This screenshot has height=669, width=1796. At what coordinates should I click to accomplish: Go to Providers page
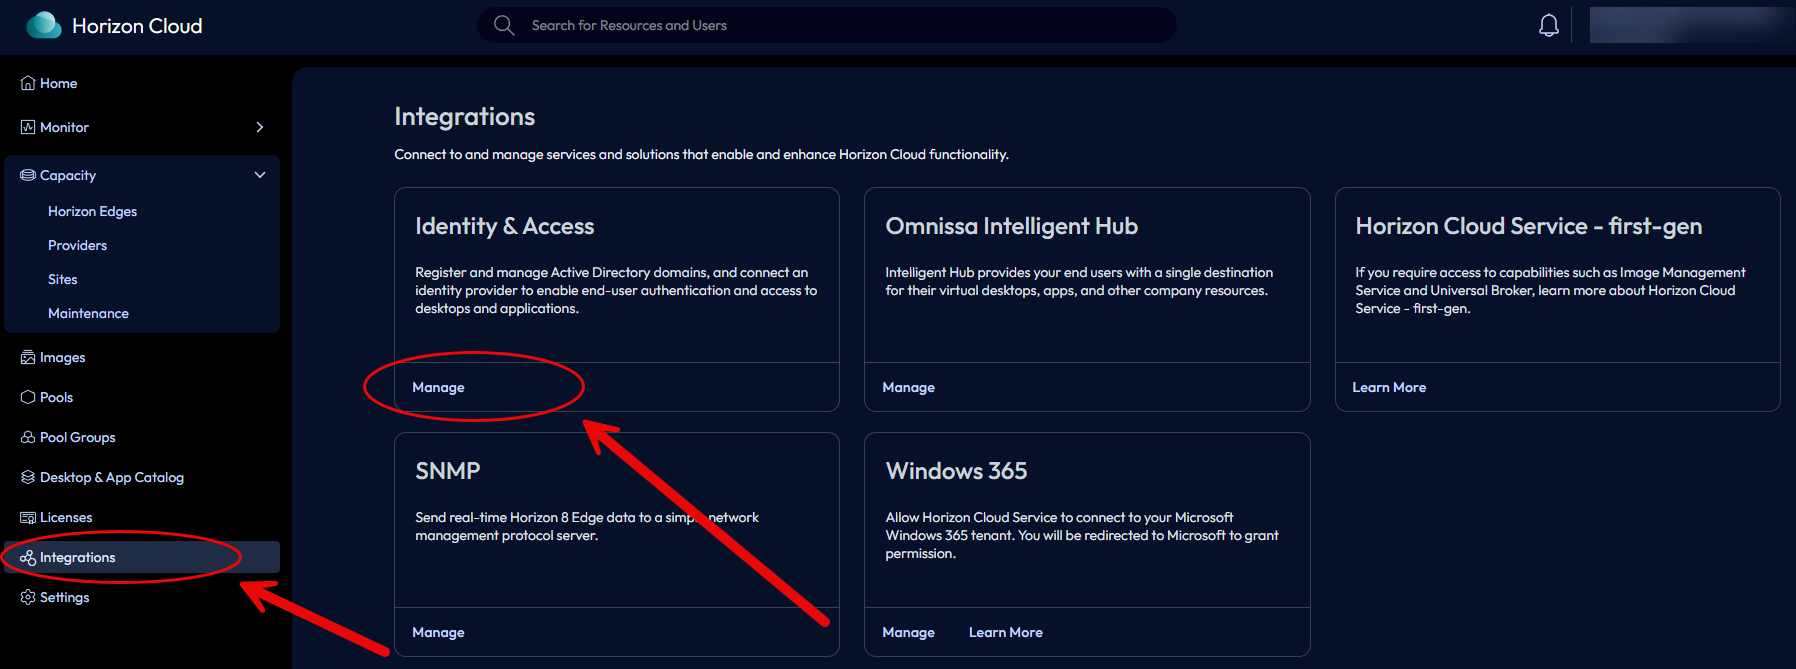coord(77,245)
